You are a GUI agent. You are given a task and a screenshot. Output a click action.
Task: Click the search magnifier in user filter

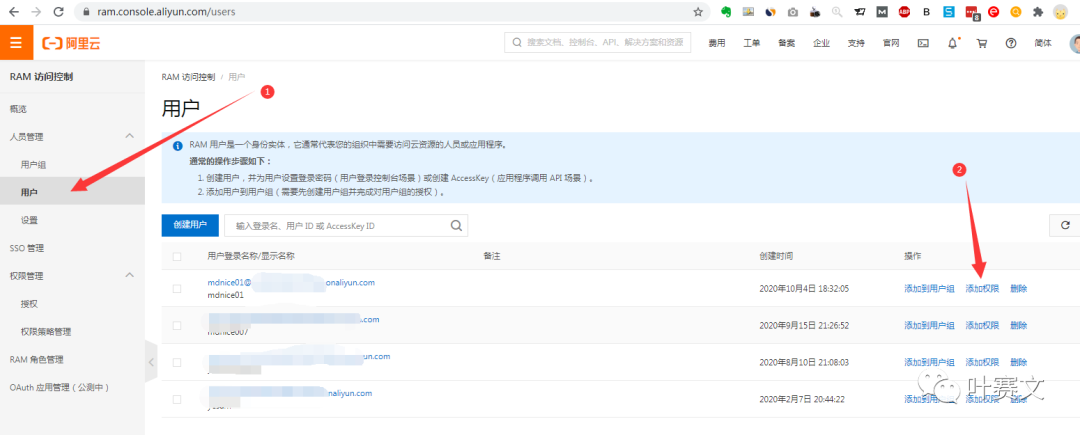[x=456, y=225]
